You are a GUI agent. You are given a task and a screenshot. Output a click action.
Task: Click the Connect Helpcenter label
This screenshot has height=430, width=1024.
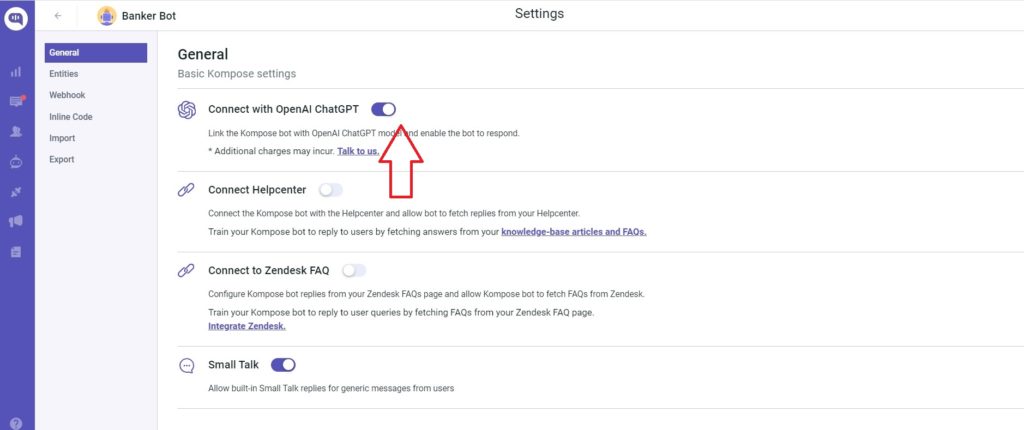click(257, 190)
